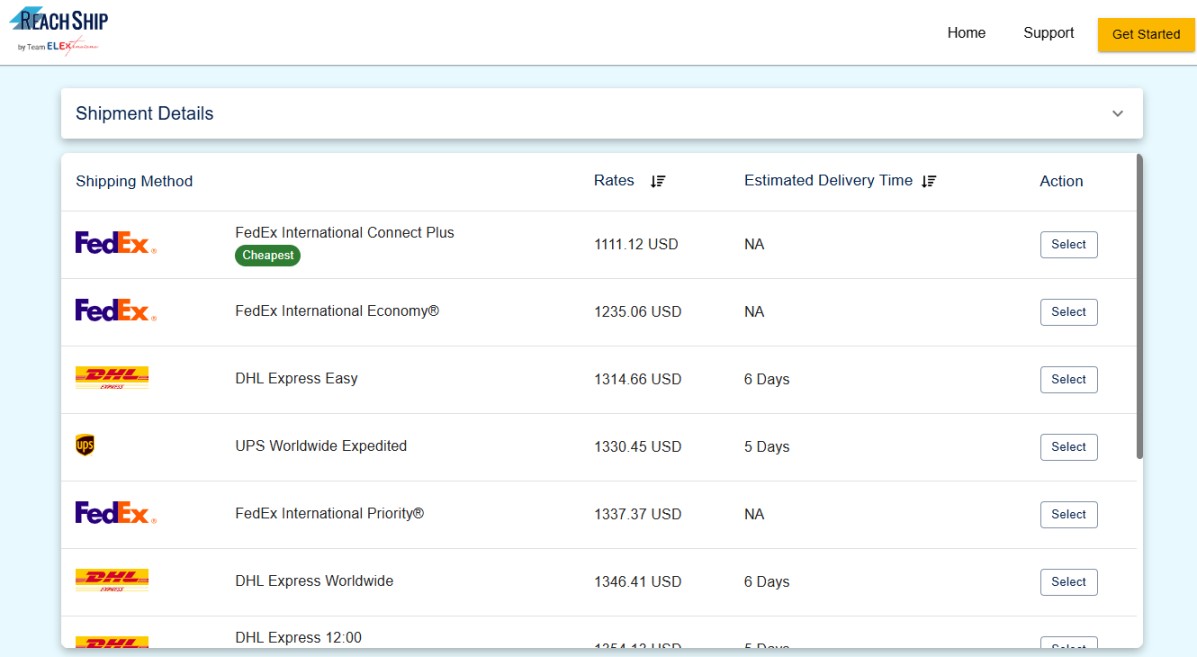Select DHL Express Easy rate
The width and height of the screenshot is (1197, 657).
pyautogui.click(x=1069, y=379)
